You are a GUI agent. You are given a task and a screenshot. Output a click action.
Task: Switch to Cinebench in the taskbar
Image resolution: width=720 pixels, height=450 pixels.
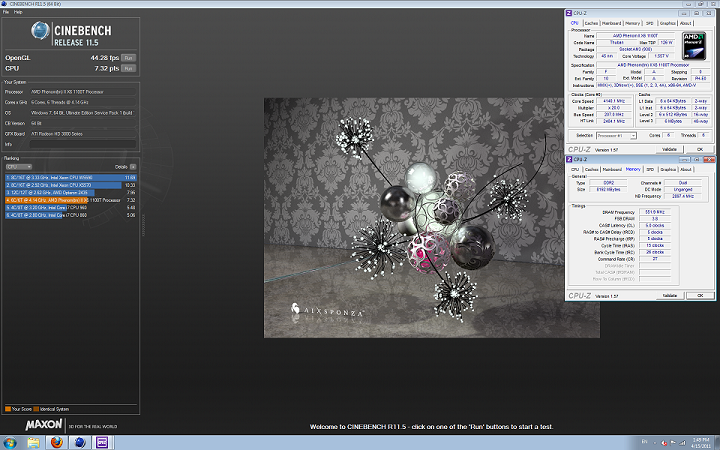click(x=80, y=443)
